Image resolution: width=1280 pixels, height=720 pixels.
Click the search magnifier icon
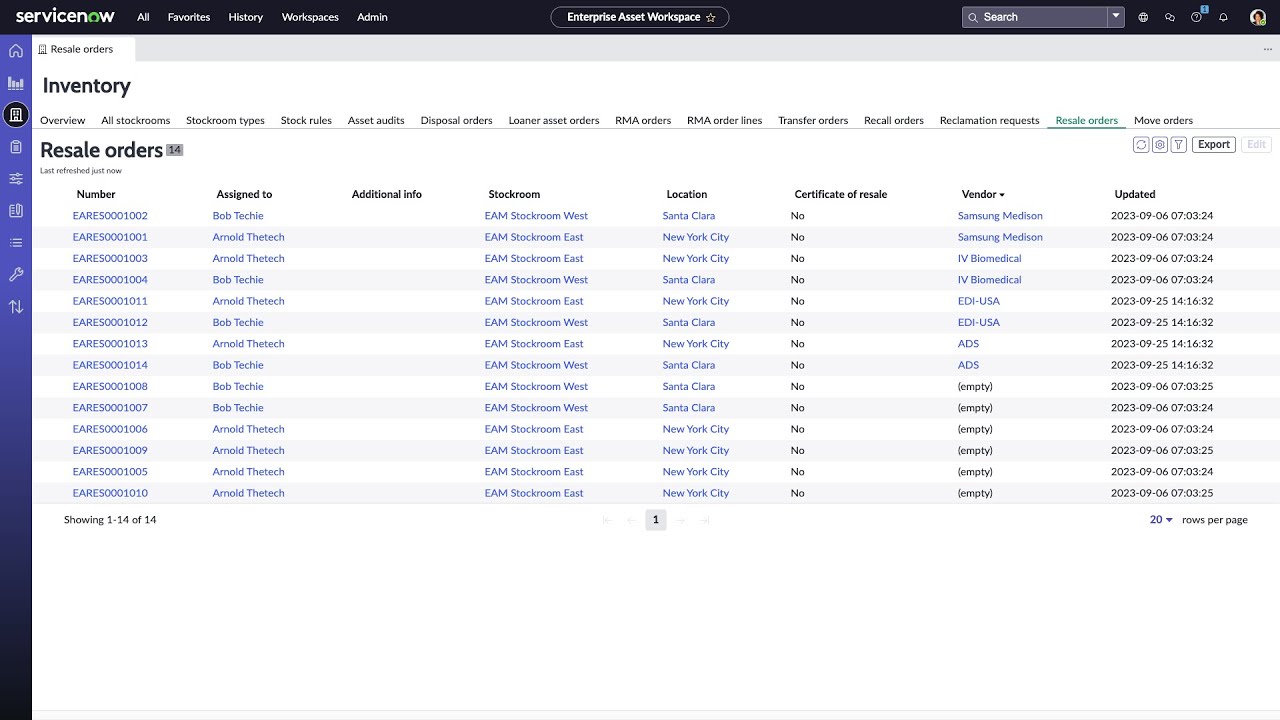point(973,17)
